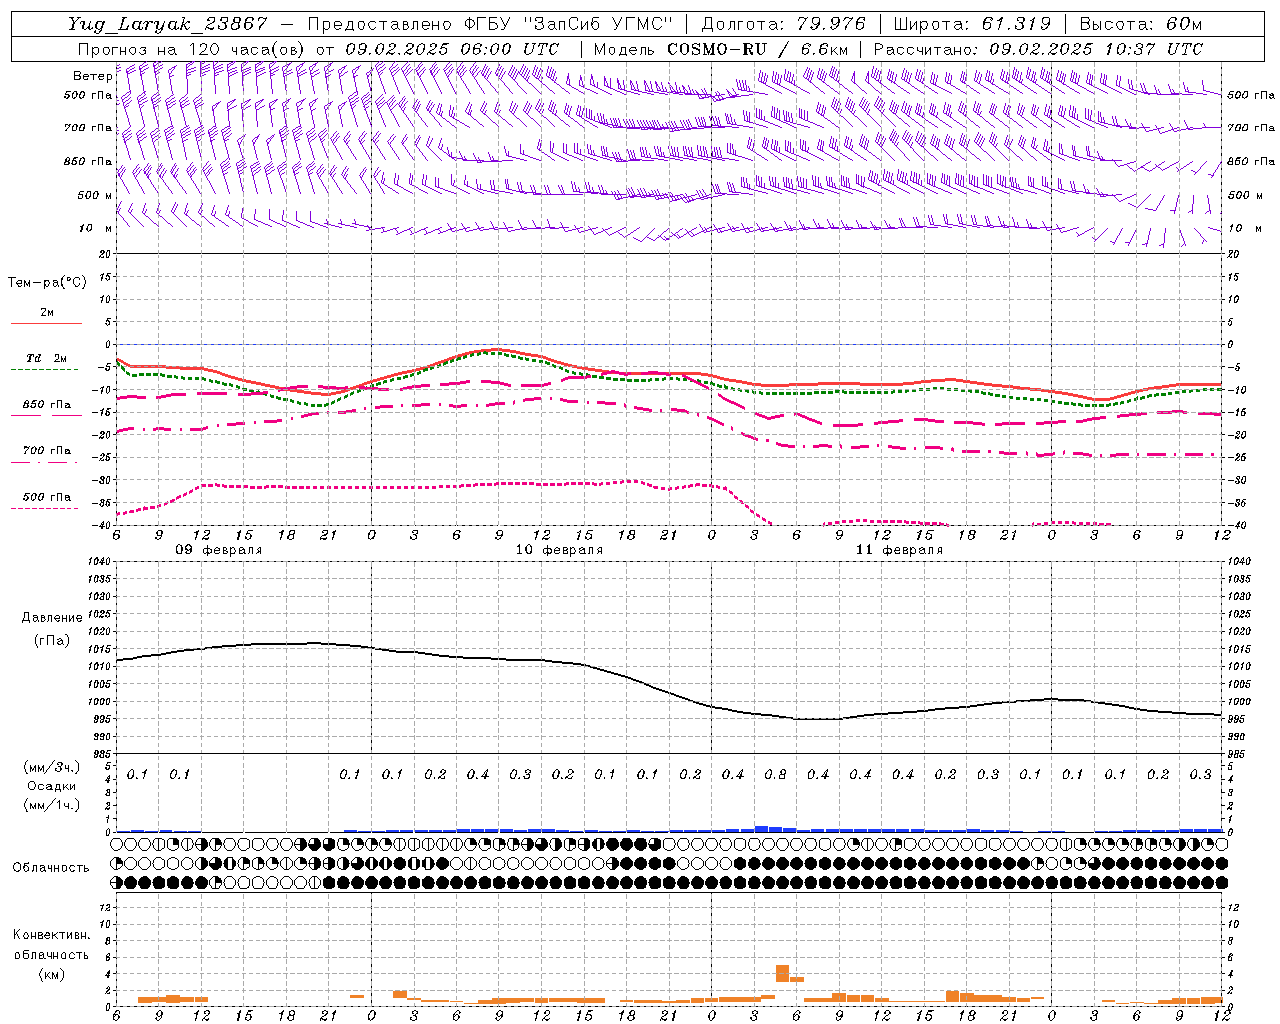Viewport: 1280px width, 1024px height.
Task: Click the '2м' temperature legend entry
Action: pos(47,312)
